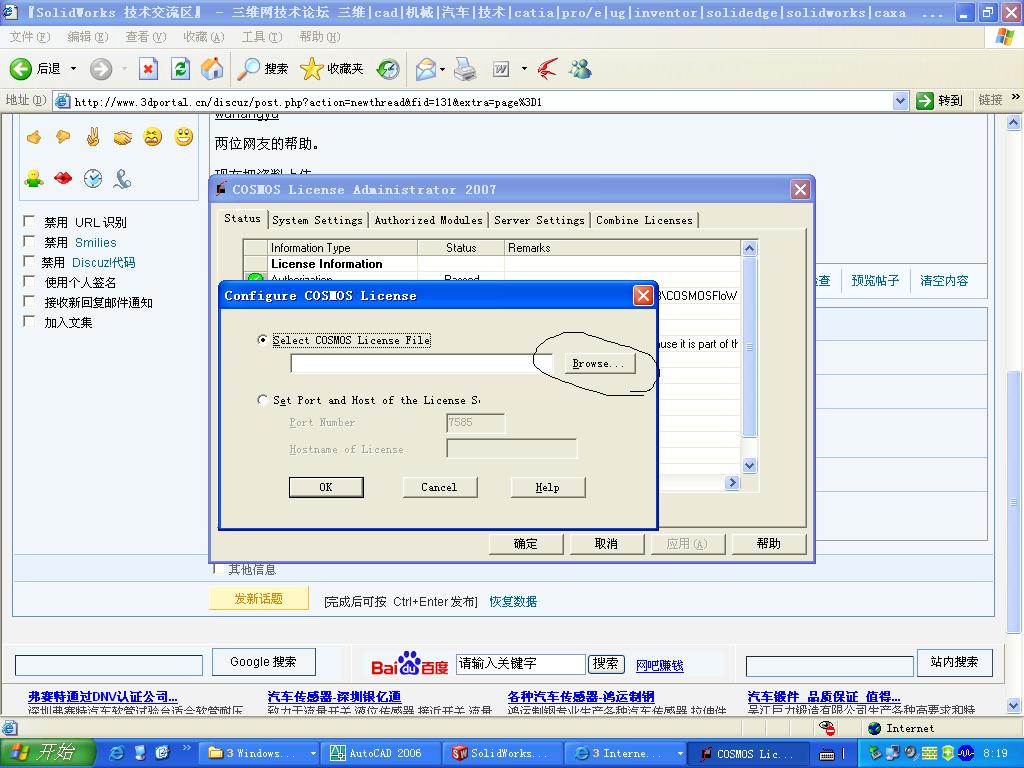Click Cancel in Configure COSMOS License

[440, 487]
